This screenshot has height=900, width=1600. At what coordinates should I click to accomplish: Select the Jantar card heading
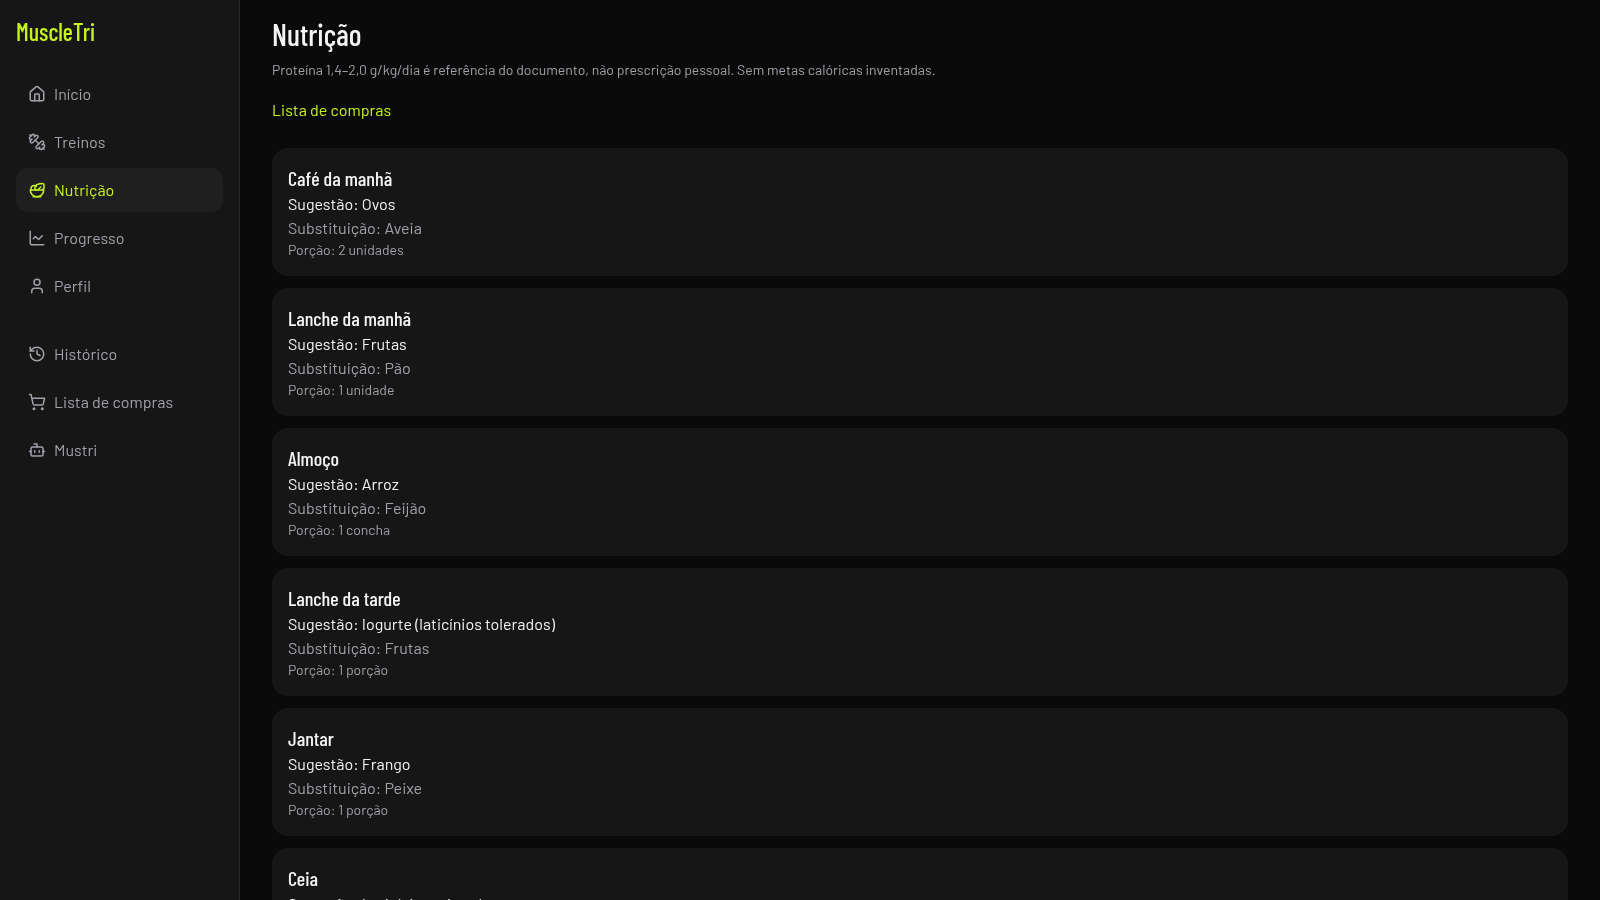[311, 739]
